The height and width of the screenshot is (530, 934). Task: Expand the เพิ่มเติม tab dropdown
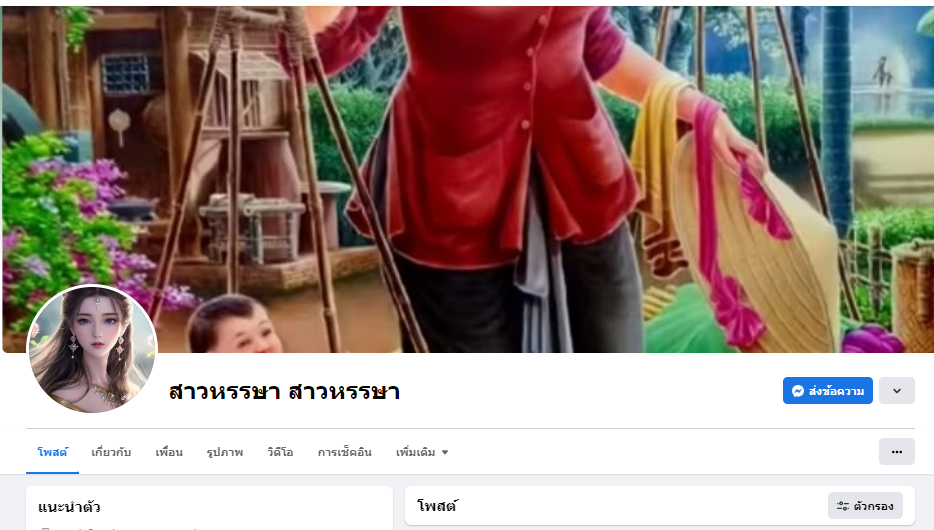click(422, 452)
